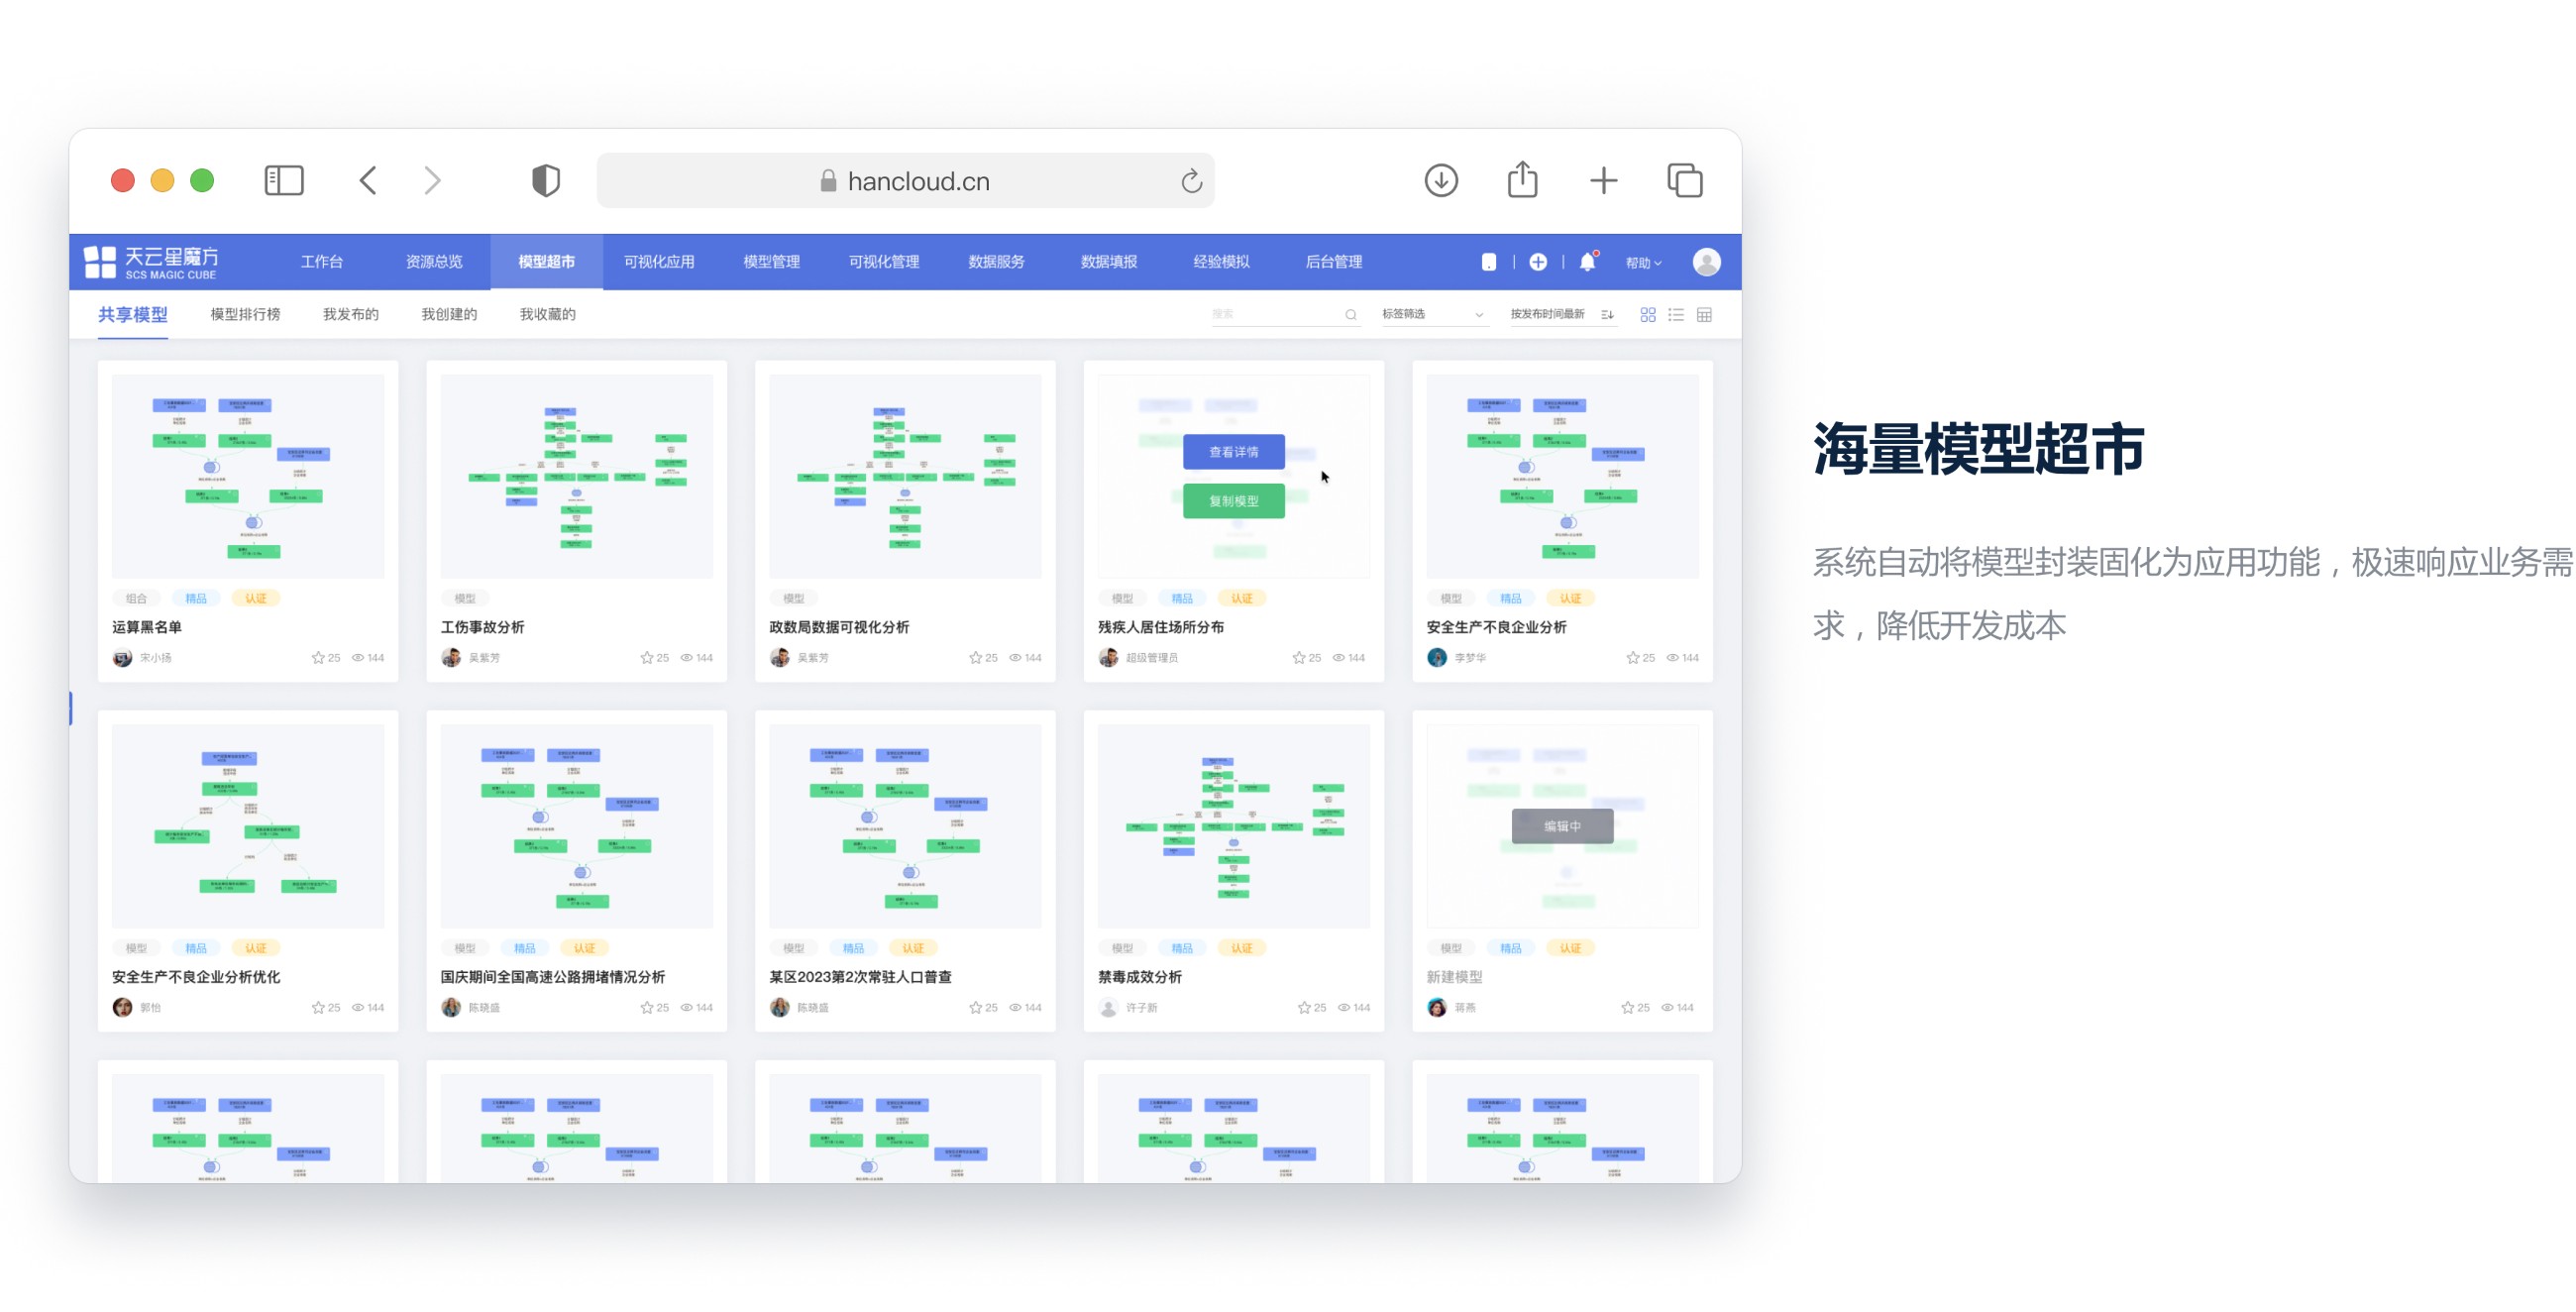The image size is (2576, 1312).
Task: Click author avatar 李梦华
Action: click(1437, 658)
